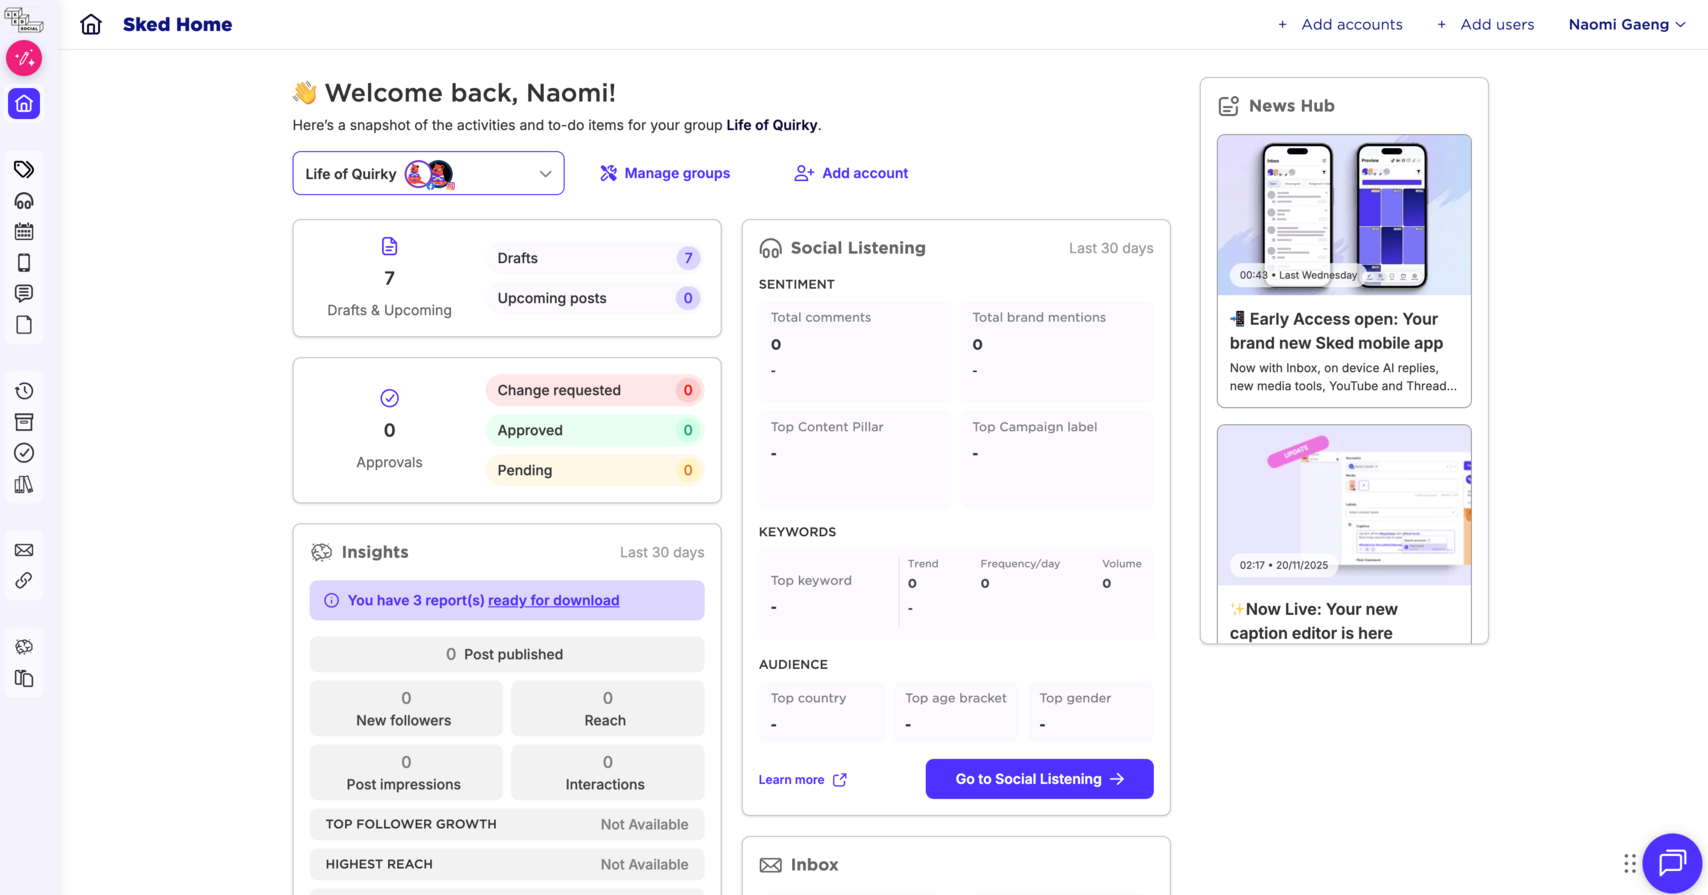Click the Inbox envelope icon in Inbox card
This screenshot has height=895, width=1708.
[770, 865]
